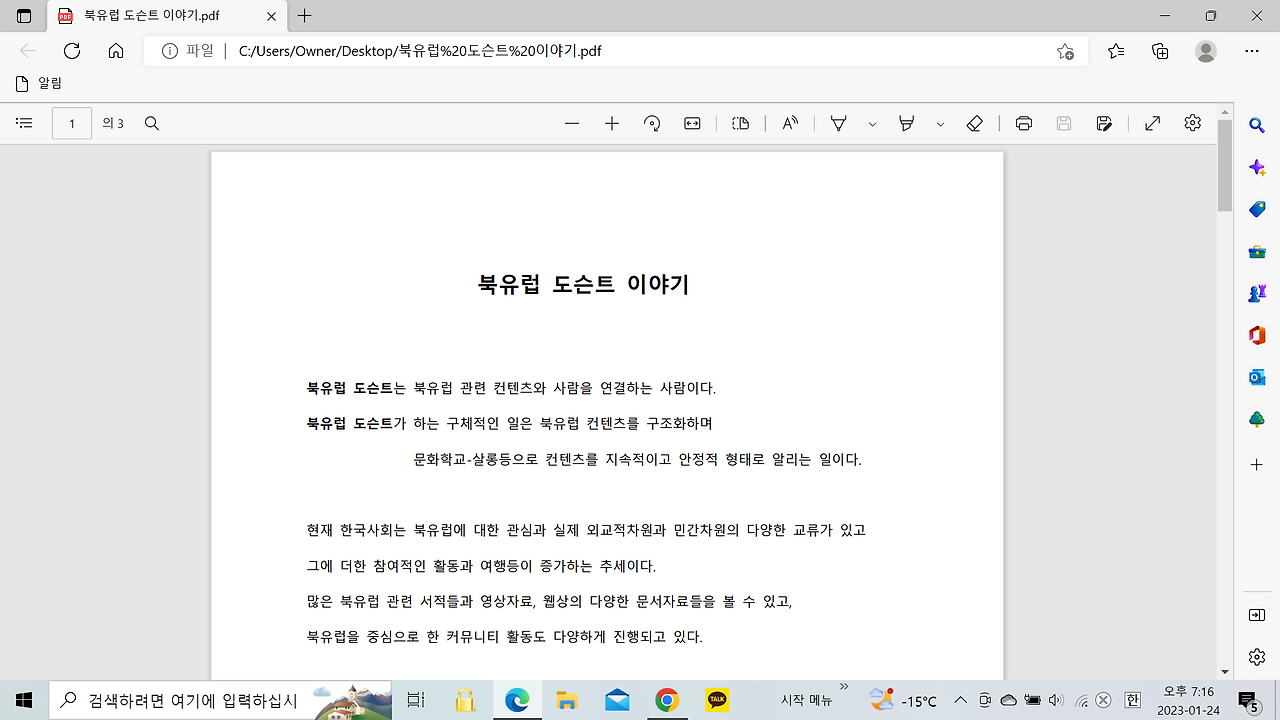Expand the Draw tool color options
Screen dimensions: 1280x720
coord(871,123)
